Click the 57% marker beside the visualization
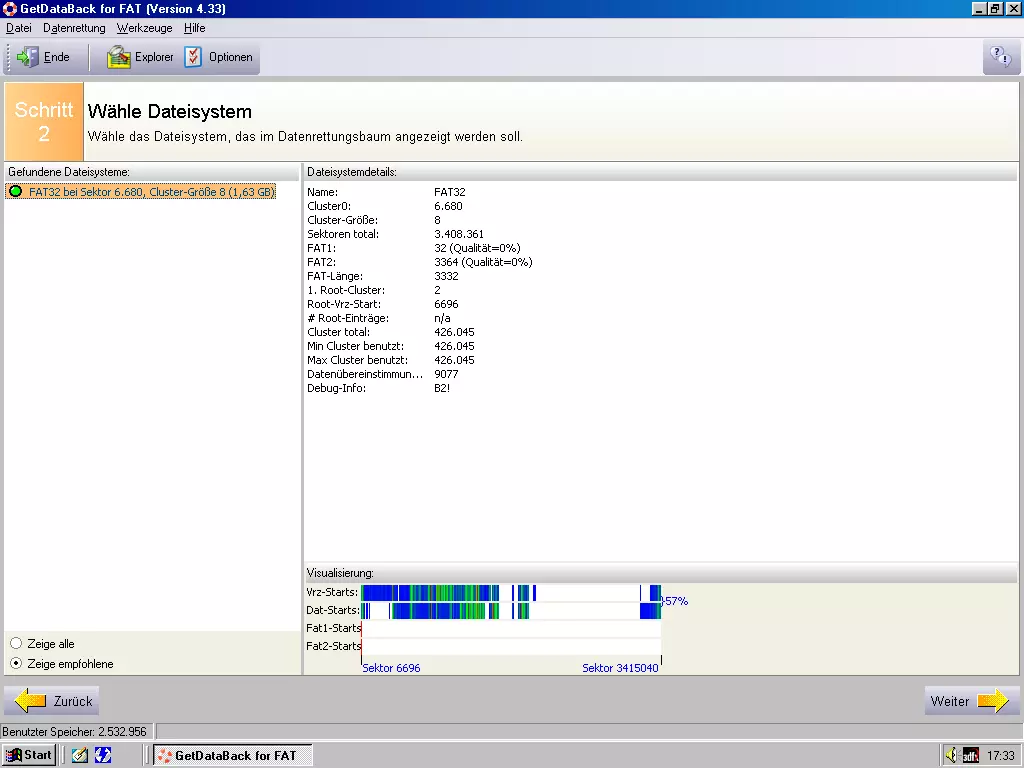The width and height of the screenshot is (1024, 768). 675,601
